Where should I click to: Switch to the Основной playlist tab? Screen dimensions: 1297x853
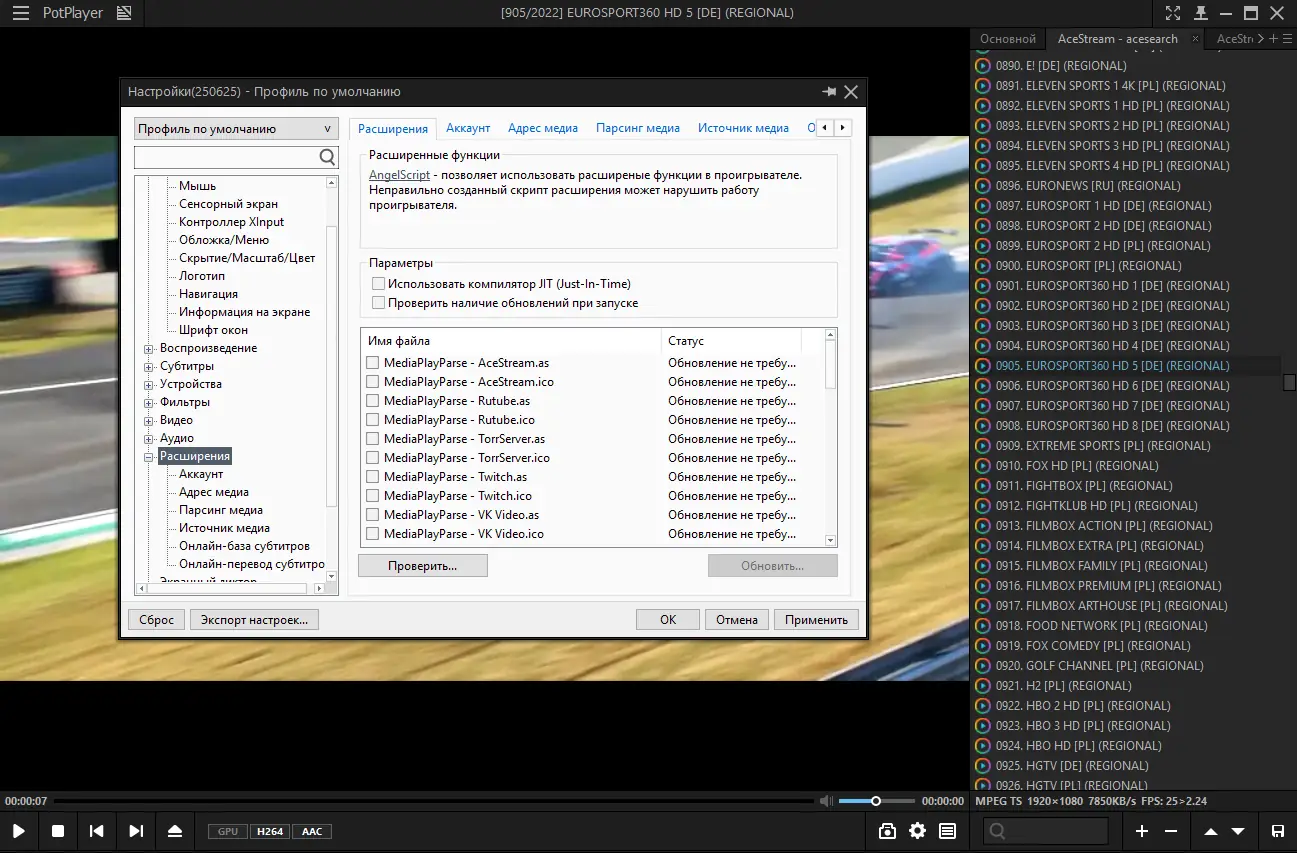click(x=1007, y=38)
